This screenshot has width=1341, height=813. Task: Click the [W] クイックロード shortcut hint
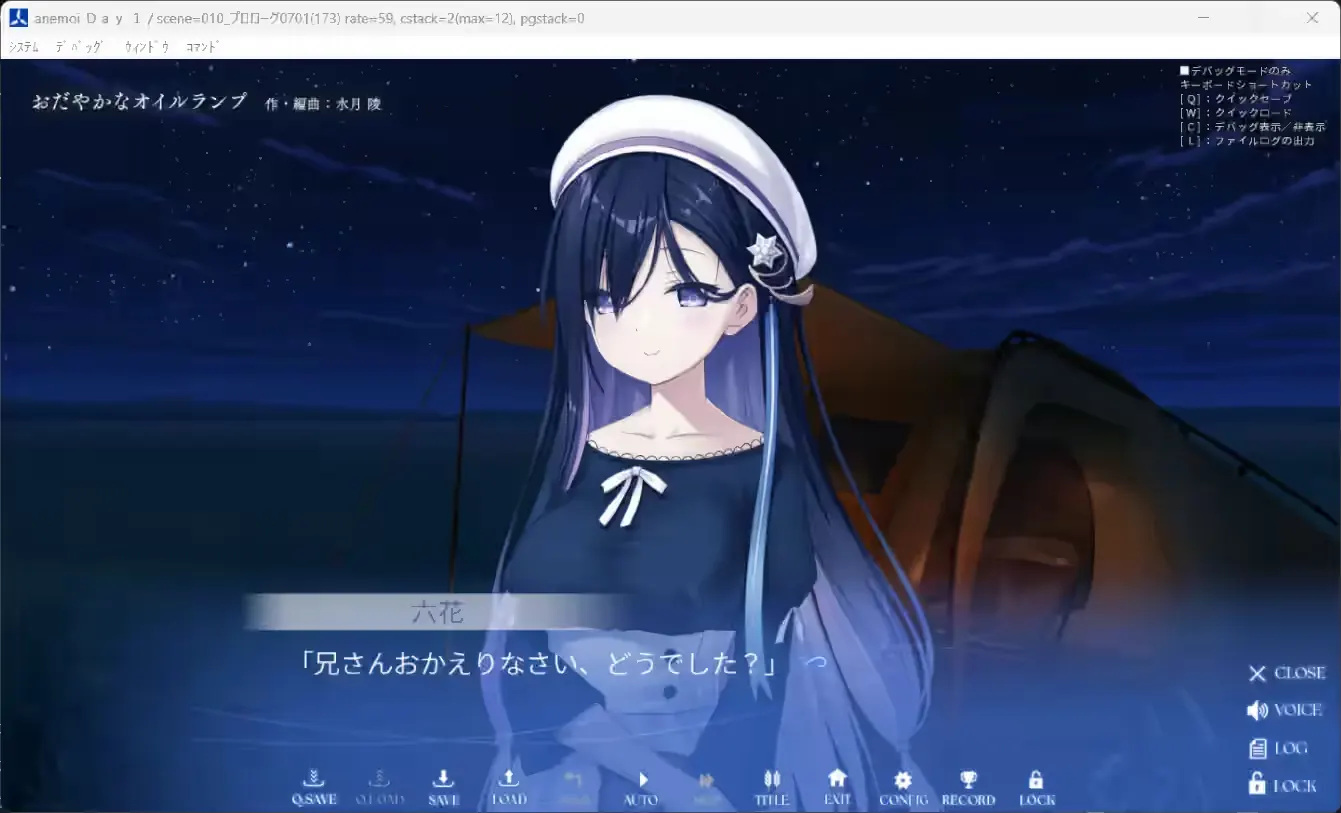click(1236, 113)
